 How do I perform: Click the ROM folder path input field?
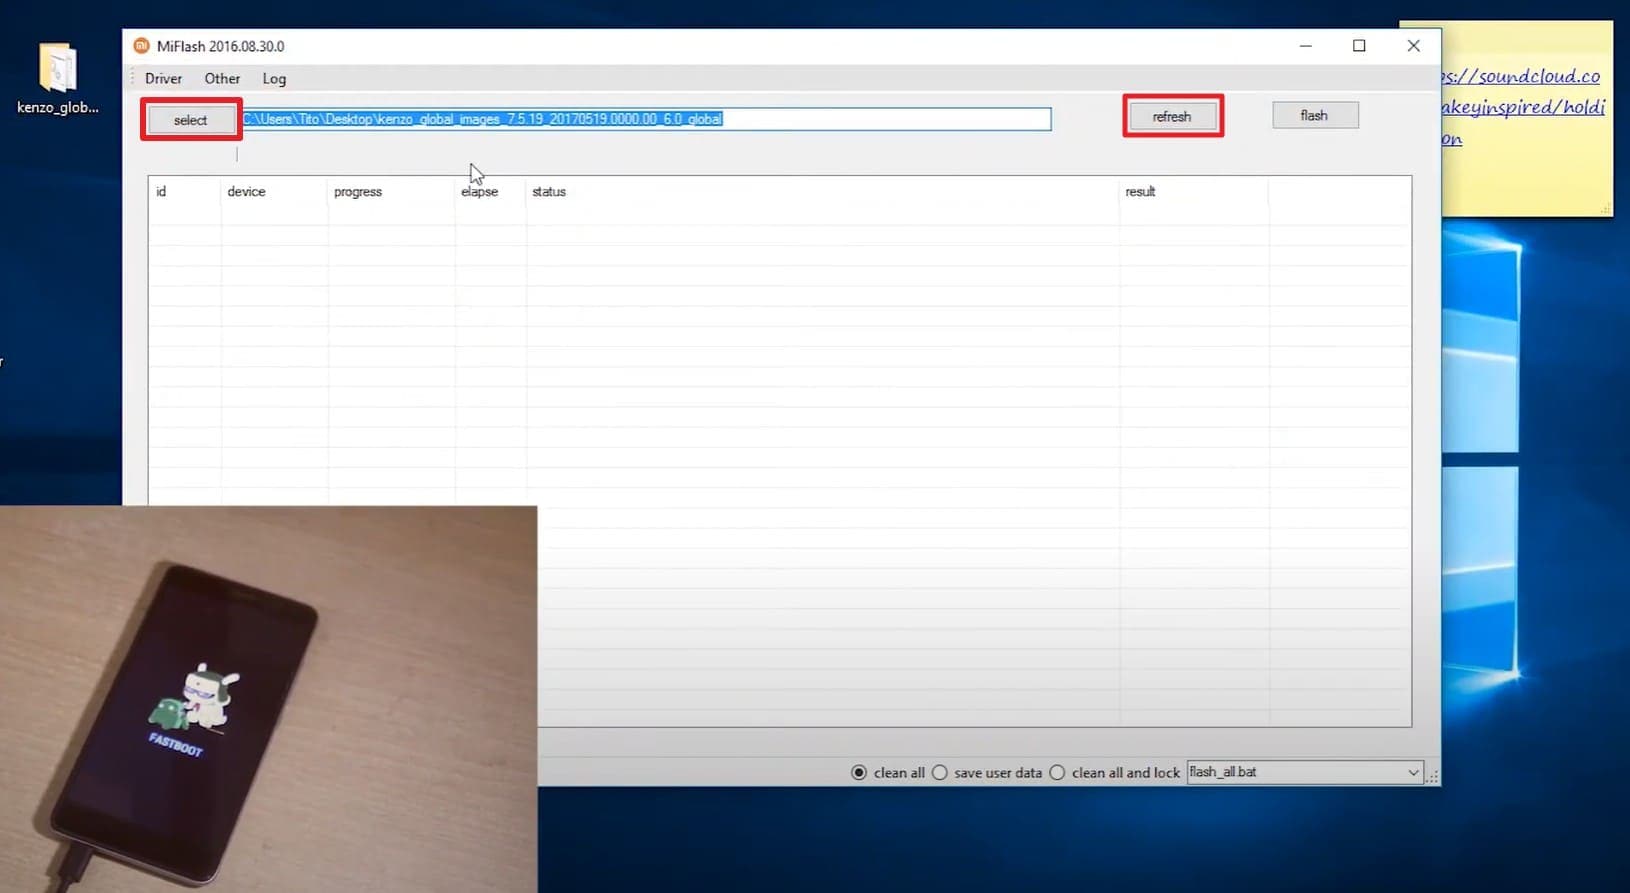coord(646,119)
